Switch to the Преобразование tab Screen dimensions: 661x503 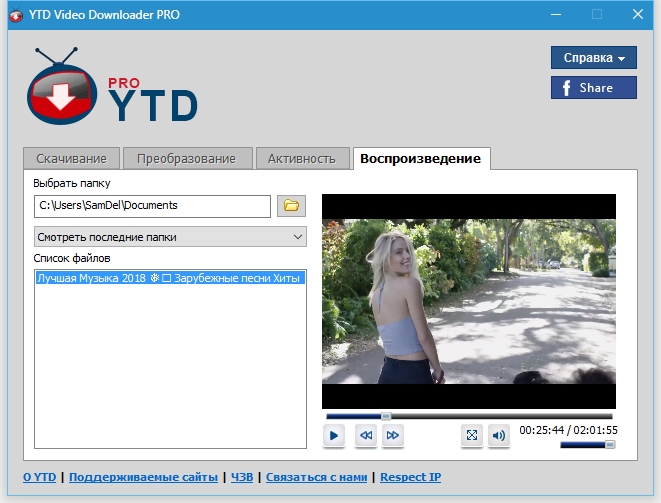187,159
